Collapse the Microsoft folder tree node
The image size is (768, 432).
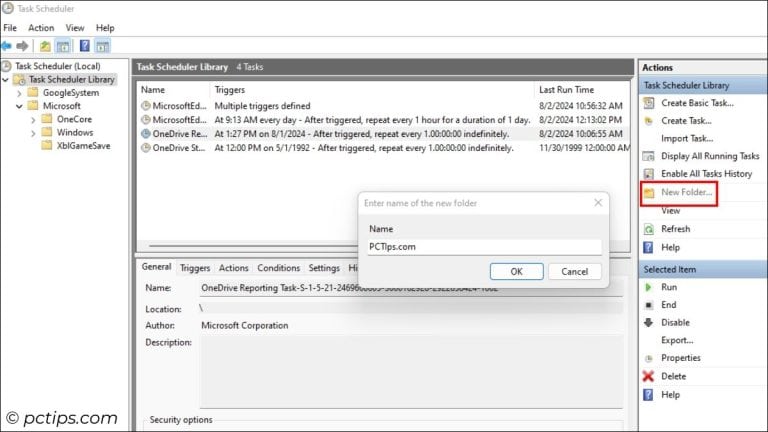[x=19, y=106]
